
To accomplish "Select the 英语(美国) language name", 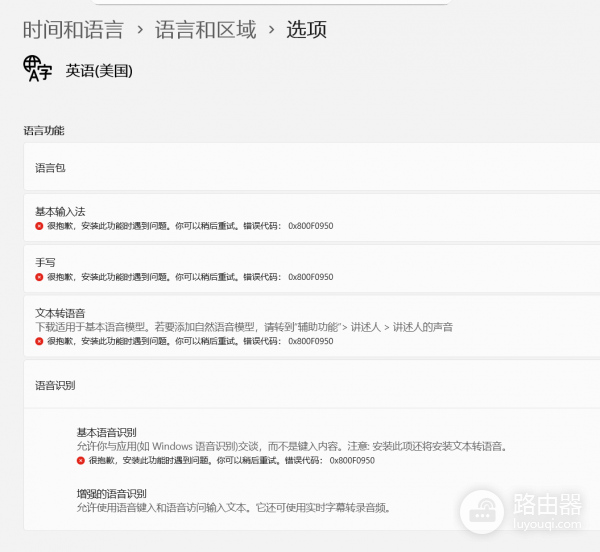I will pos(99,71).
